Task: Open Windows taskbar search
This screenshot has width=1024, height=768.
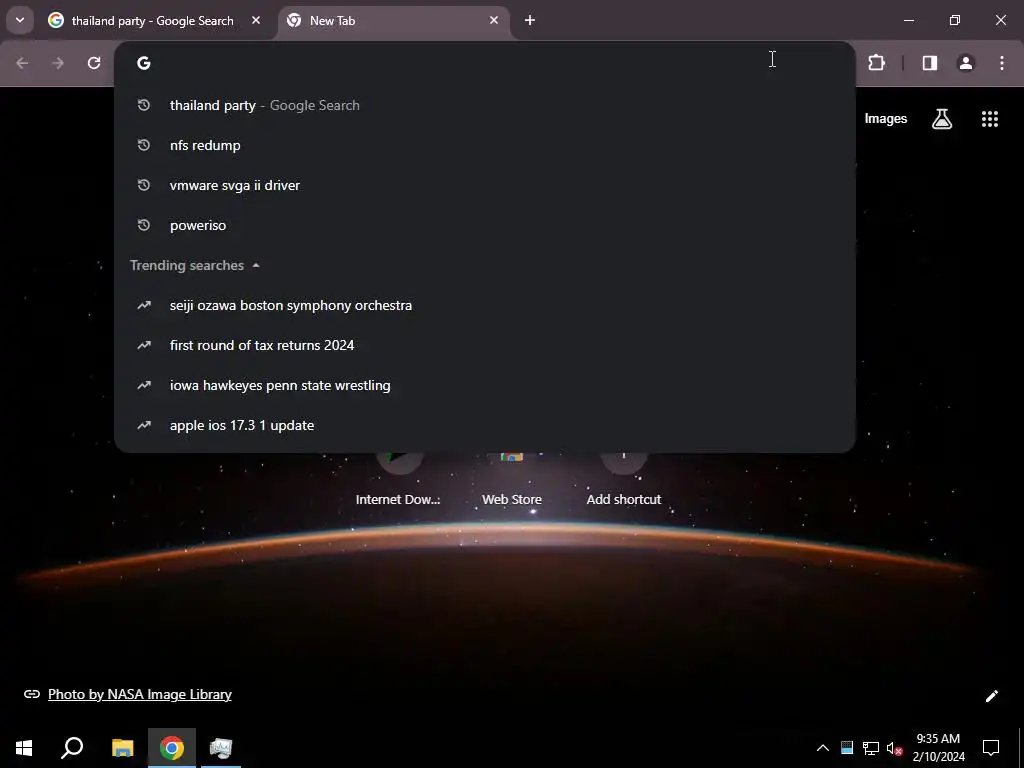Action: click(72, 748)
